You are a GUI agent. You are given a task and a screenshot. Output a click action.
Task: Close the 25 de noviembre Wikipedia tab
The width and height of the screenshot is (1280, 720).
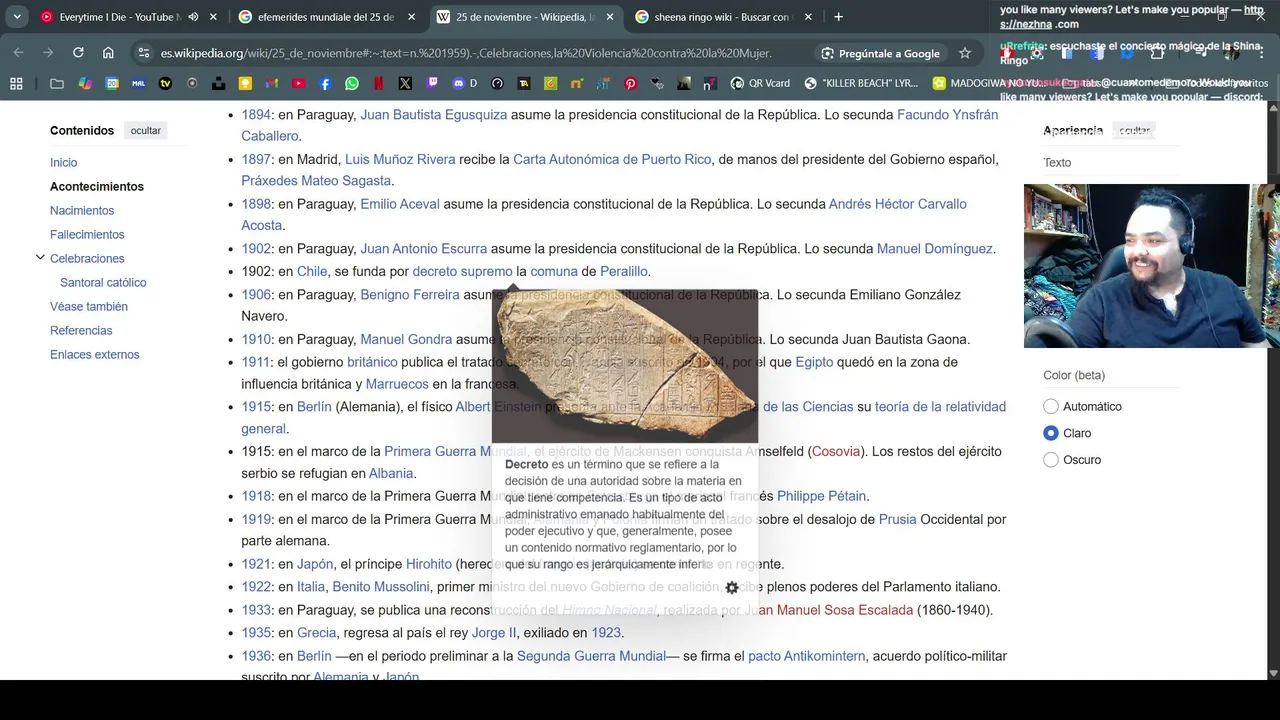(609, 17)
